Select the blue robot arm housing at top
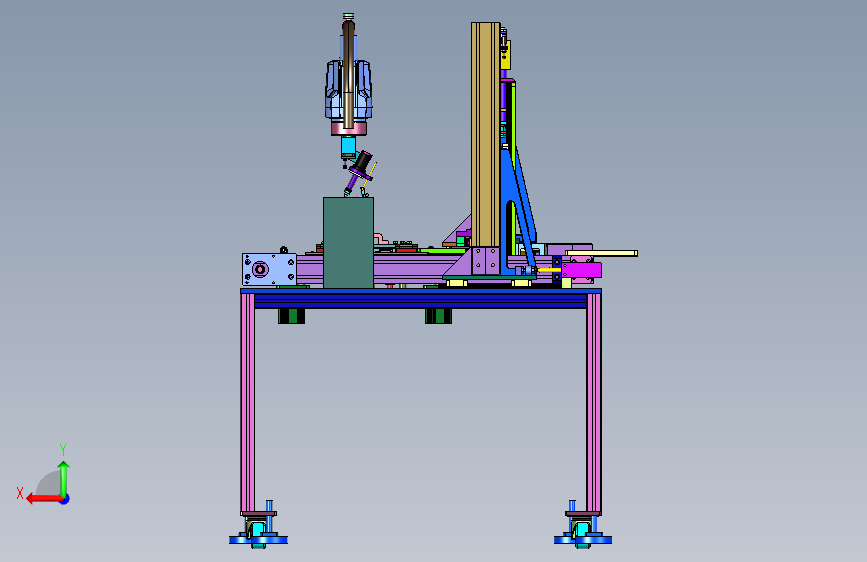Image resolution: width=867 pixels, height=562 pixels. (348, 90)
